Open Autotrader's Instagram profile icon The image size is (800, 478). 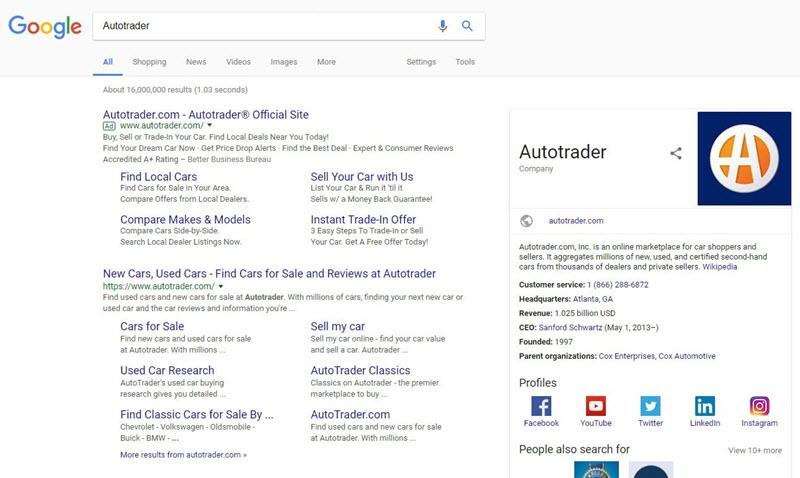pos(760,406)
